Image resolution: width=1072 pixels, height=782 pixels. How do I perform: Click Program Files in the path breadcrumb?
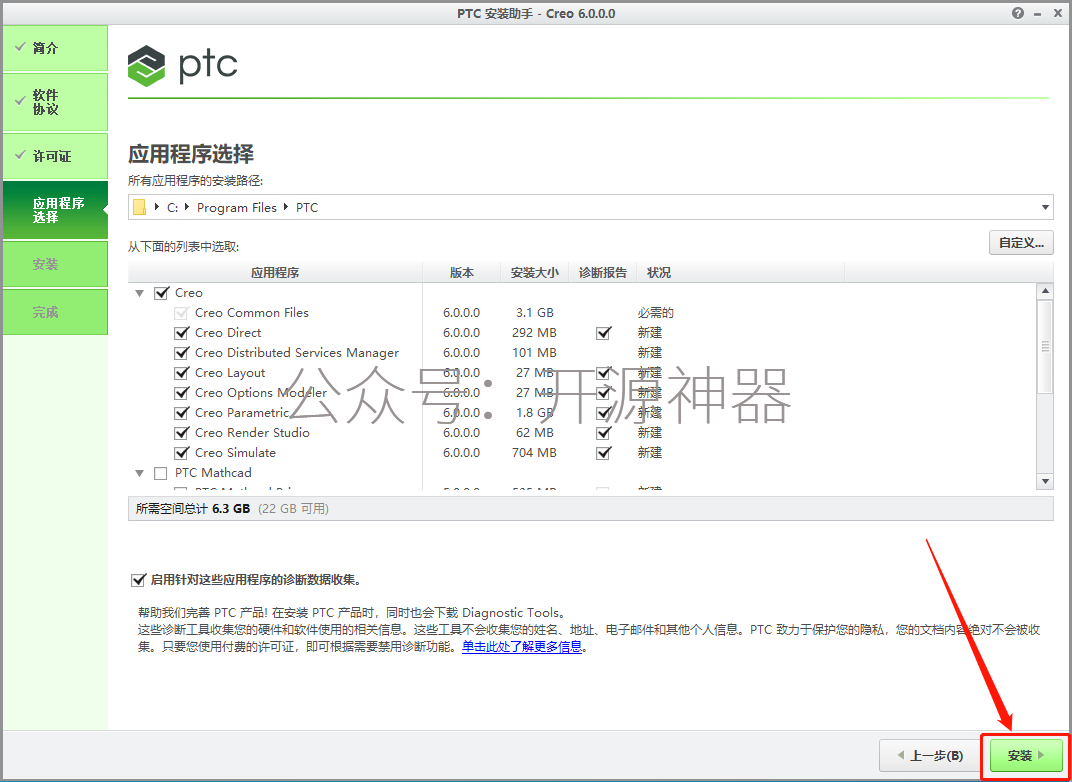click(x=237, y=208)
